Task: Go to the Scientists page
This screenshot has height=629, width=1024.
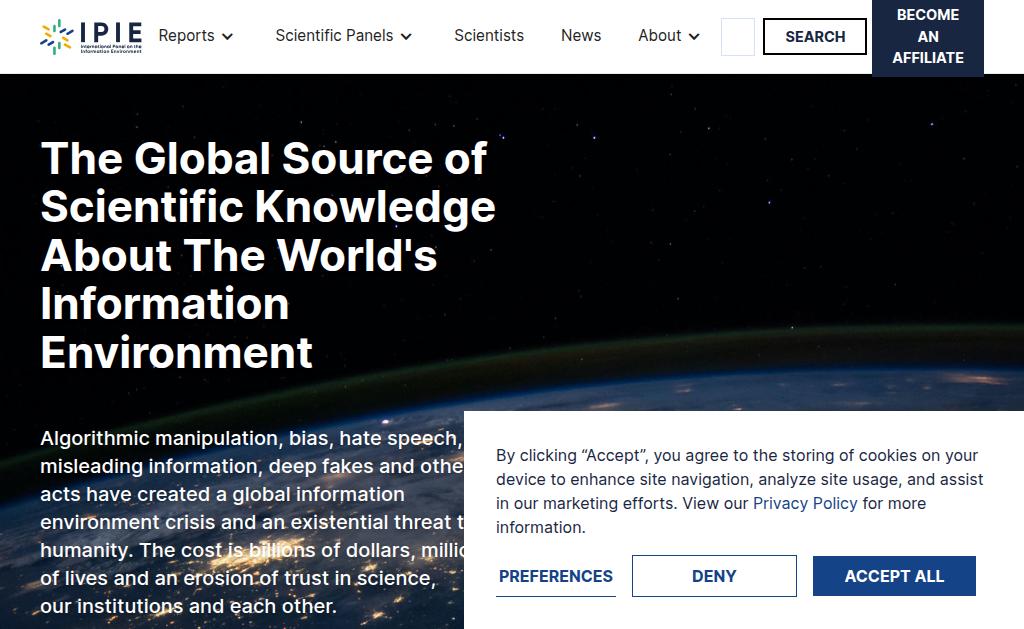Action: 489,36
